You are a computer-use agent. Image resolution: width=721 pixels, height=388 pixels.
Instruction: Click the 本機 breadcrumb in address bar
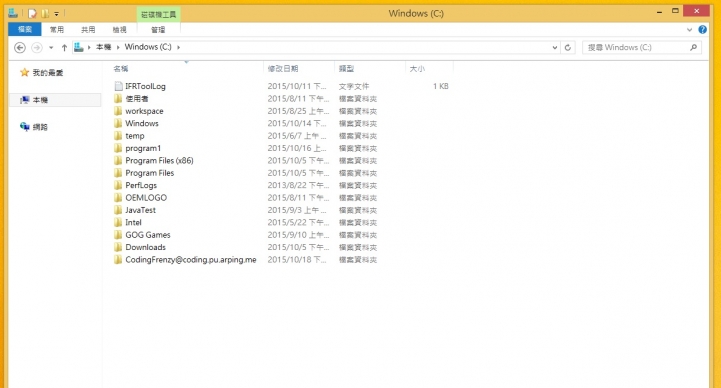pyautogui.click(x=103, y=47)
